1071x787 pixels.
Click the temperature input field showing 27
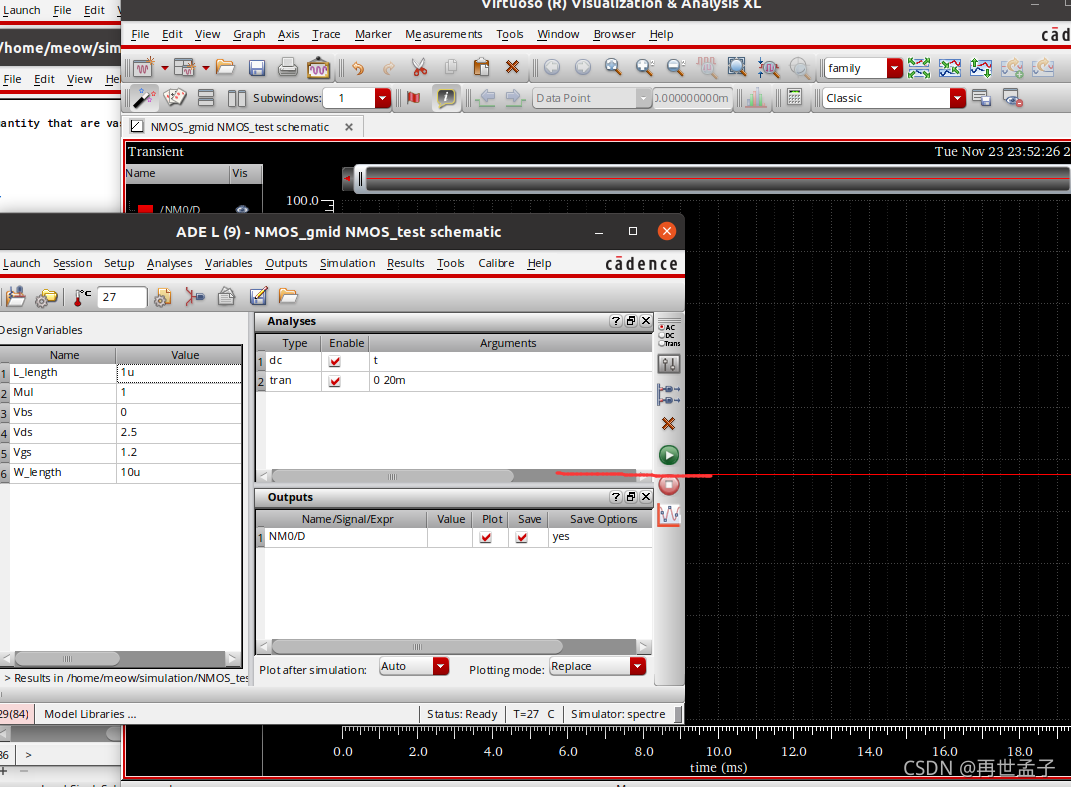pyautogui.click(x=122, y=297)
